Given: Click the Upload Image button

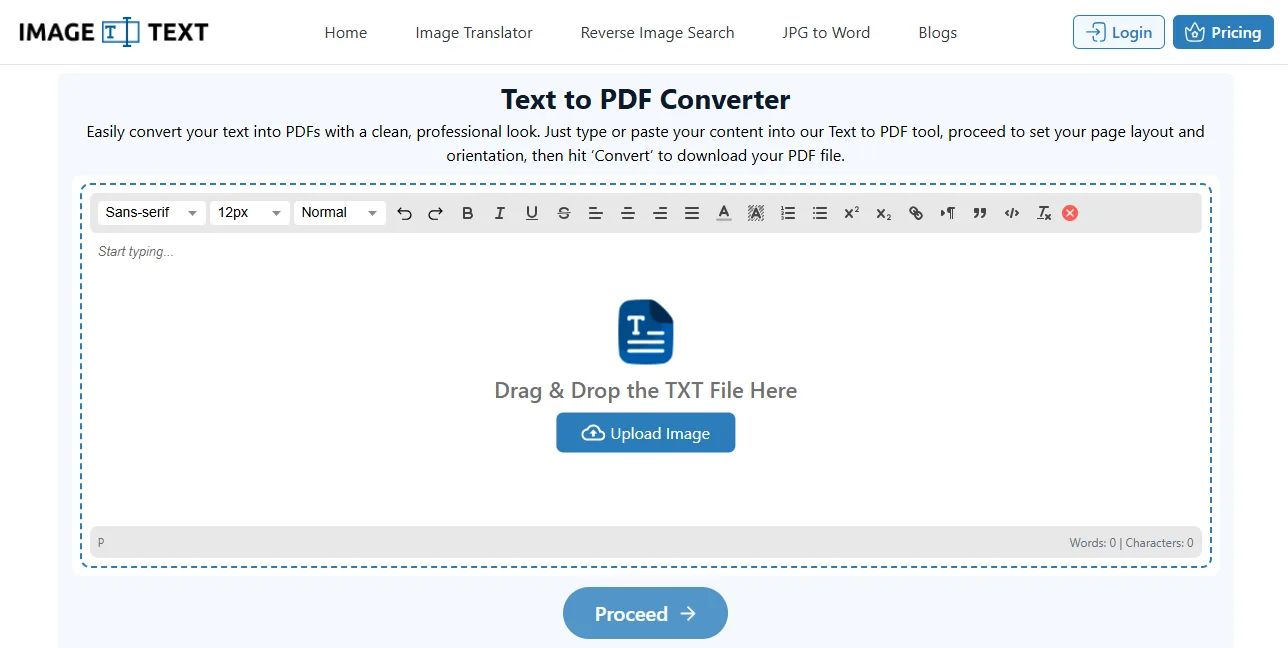Looking at the screenshot, I should (646, 433).
